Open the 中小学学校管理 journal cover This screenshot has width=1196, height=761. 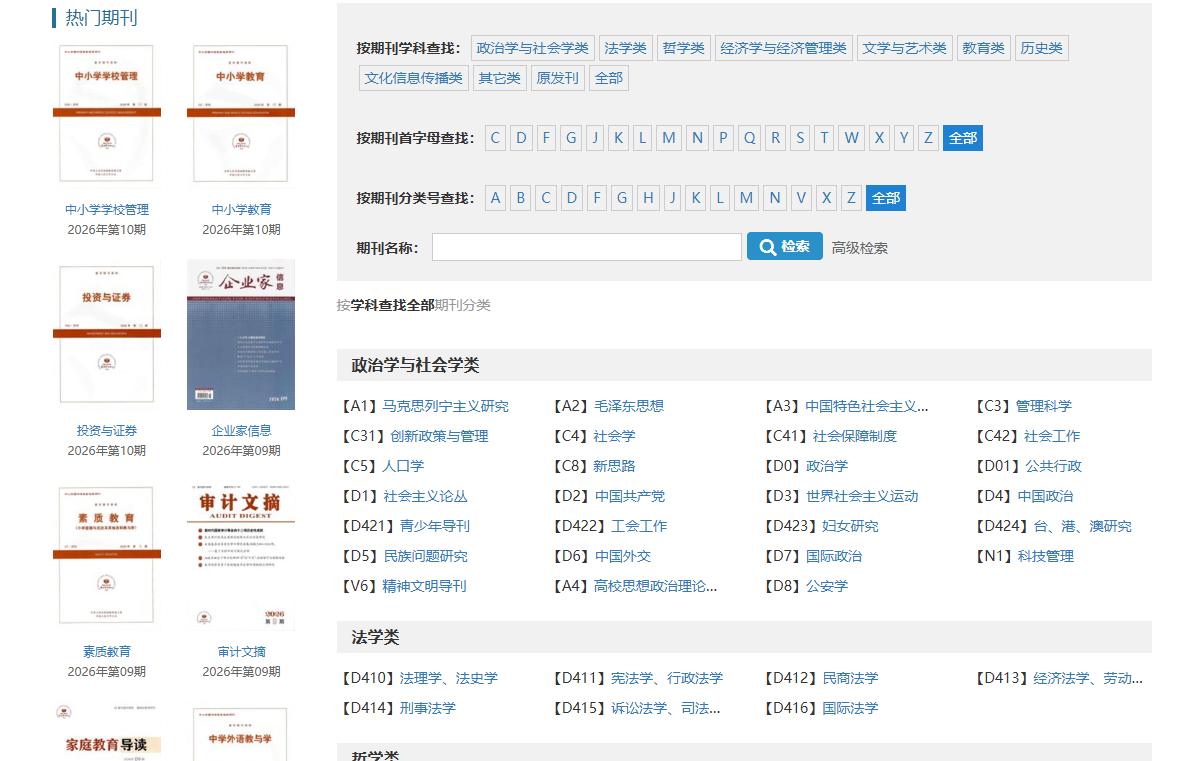107,114
